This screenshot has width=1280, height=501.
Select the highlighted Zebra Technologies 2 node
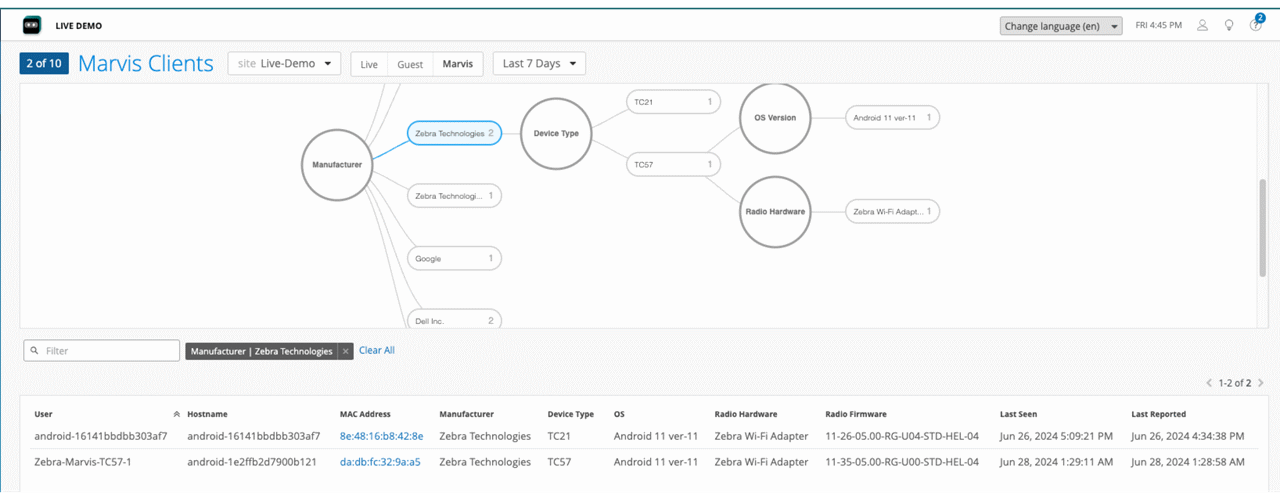(454, 133)
